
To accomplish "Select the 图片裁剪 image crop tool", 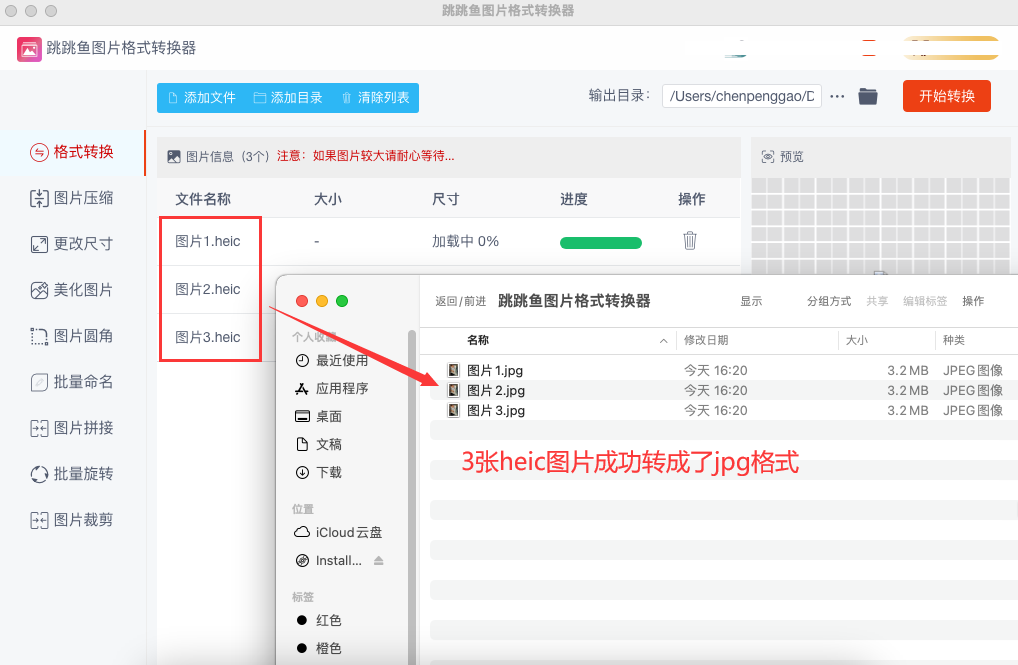I will click(x=72, y=520).
